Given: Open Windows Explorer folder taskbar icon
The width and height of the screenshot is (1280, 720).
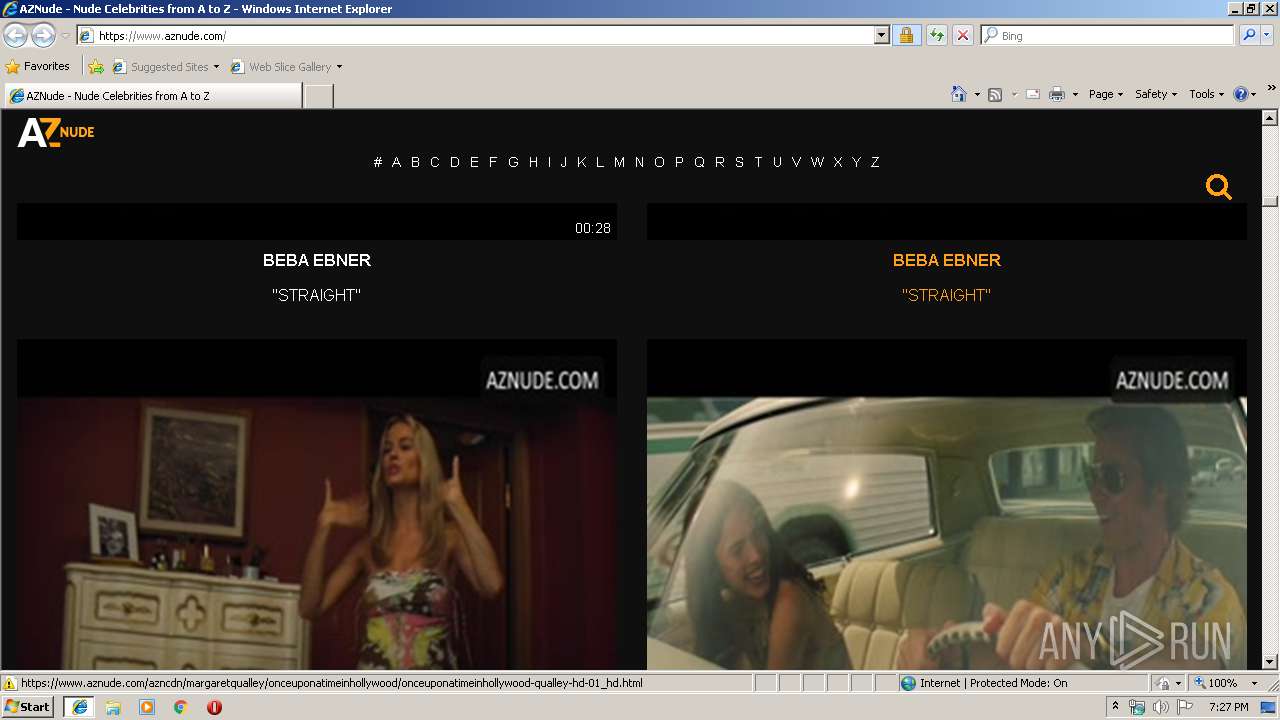Looking at the screenshot, I should tap(113, 707).
